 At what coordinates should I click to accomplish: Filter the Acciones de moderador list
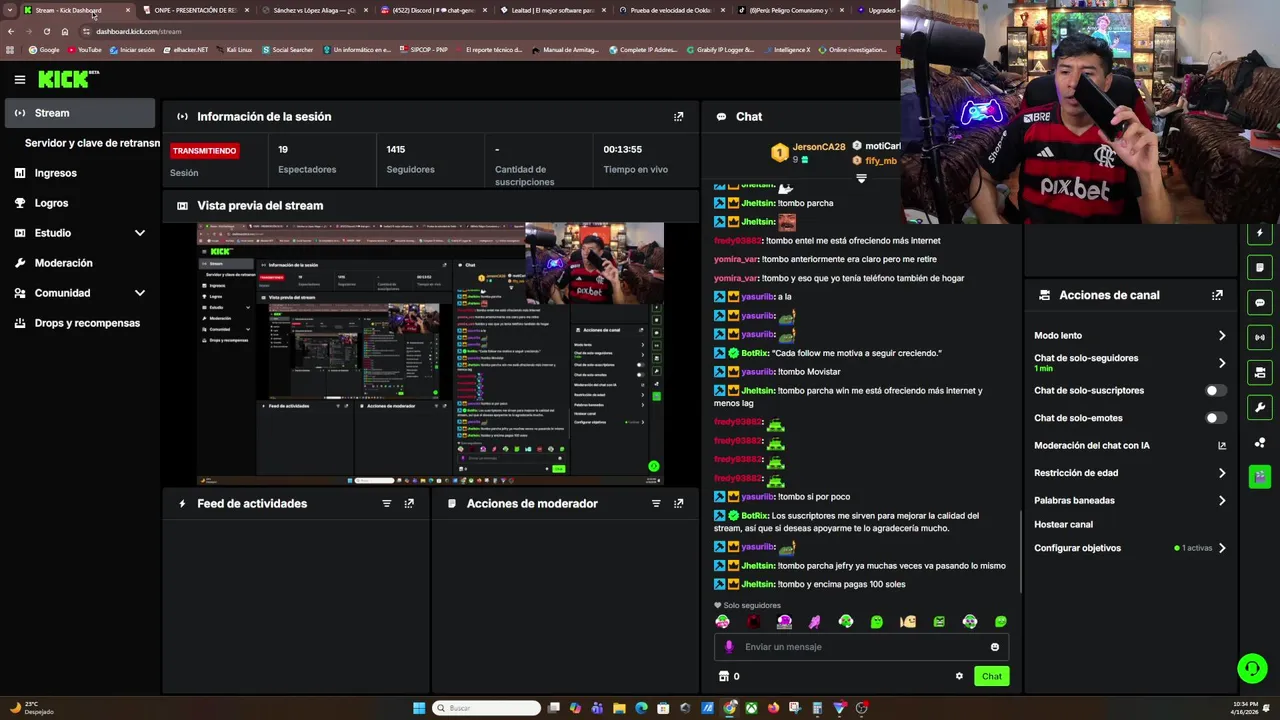656,504
